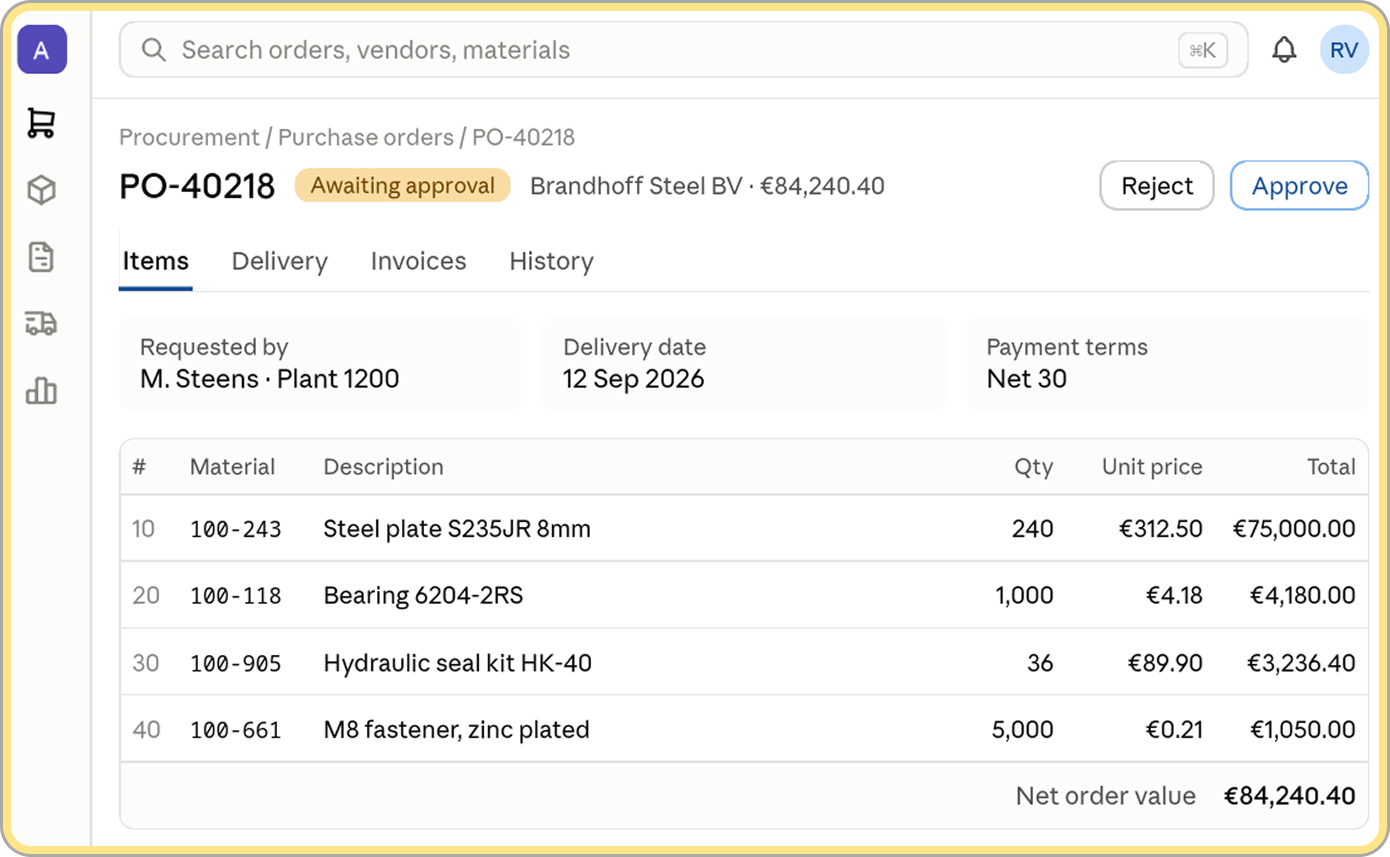The width and height of the screenshot is (1390, 857).
Task: Click the Description column header
Action: (383, 467)
